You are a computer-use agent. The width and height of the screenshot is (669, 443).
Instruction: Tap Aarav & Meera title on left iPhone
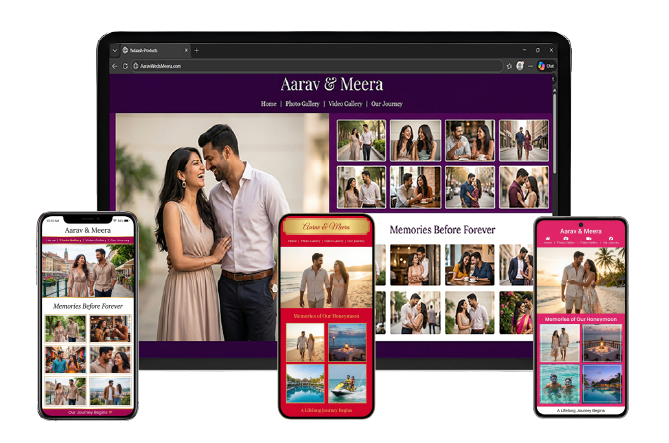(88, 230)
